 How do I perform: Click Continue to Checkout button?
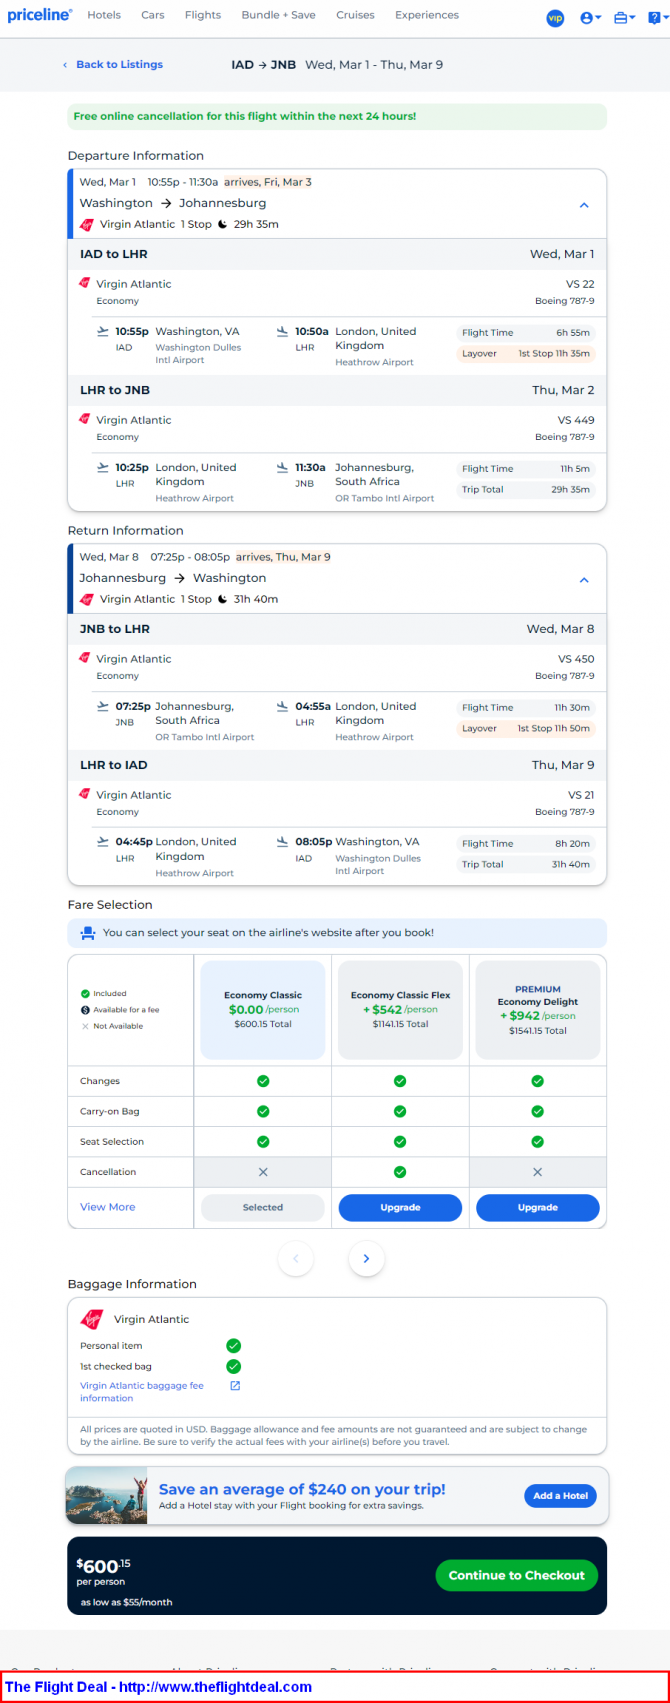tap(517, 1575)
